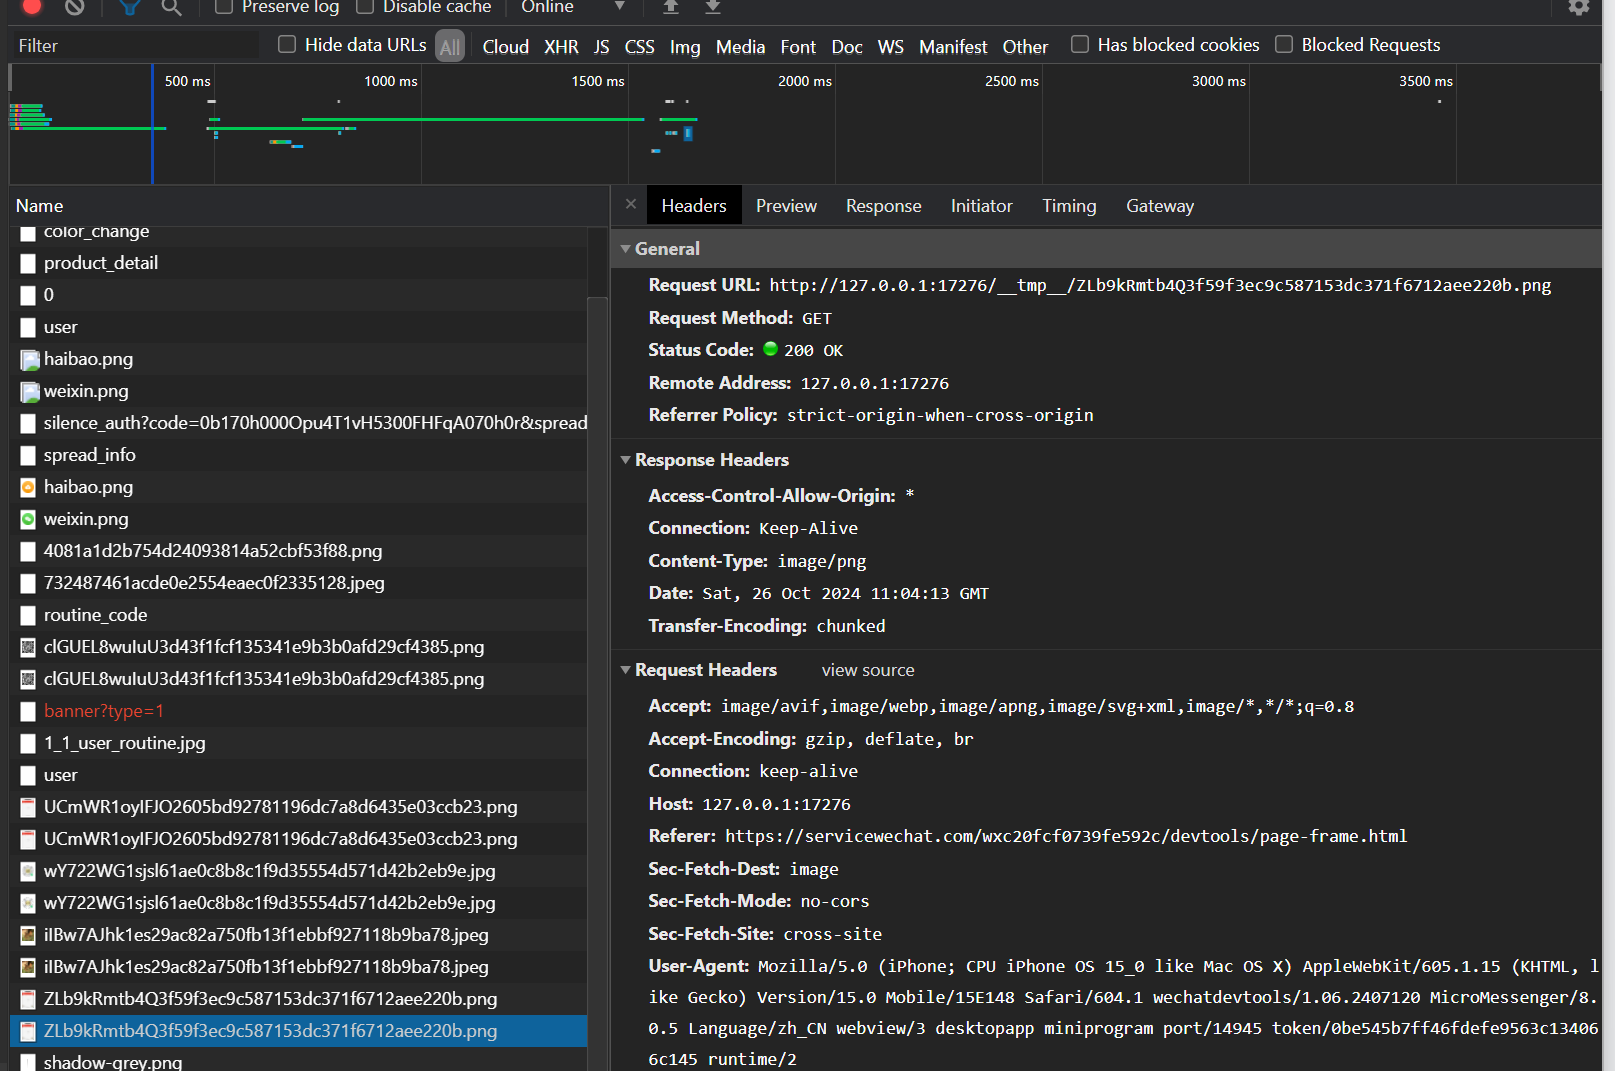Toggle the blue filter funnel icon

[x=129, y=7]
